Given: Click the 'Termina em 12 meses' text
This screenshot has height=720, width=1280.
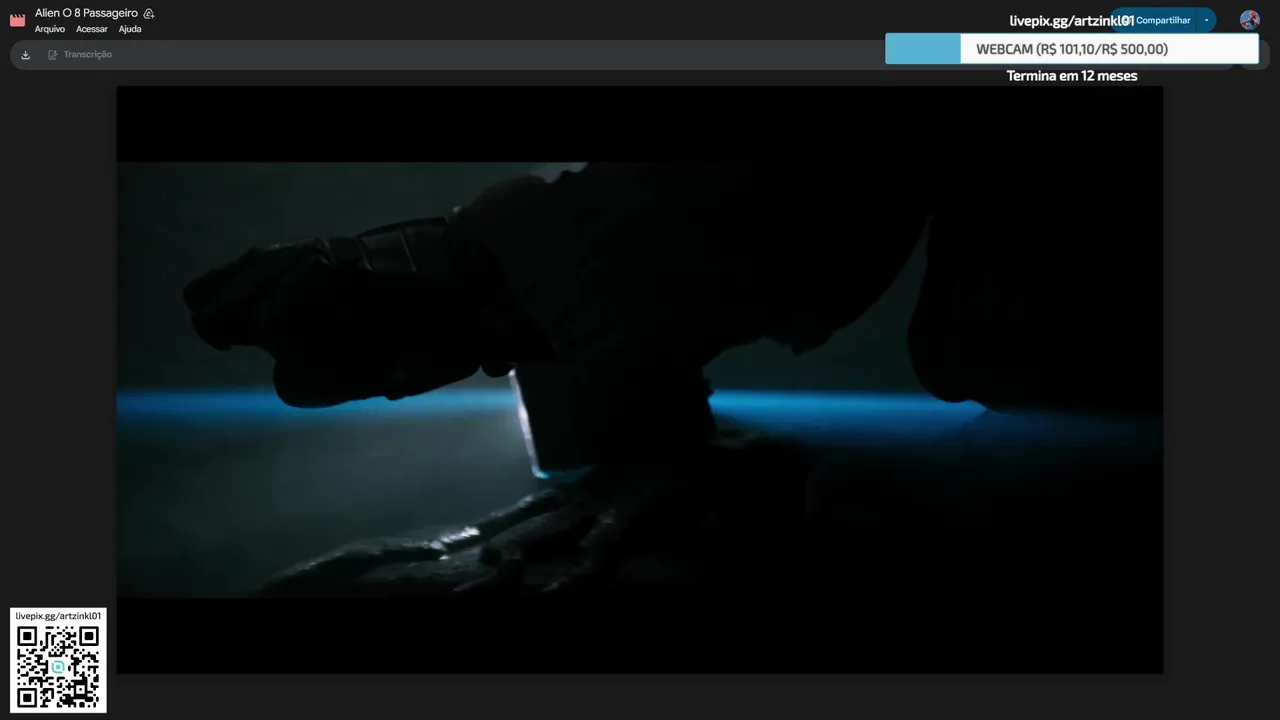Looking at the screenshot, I should coord(1072,76).
